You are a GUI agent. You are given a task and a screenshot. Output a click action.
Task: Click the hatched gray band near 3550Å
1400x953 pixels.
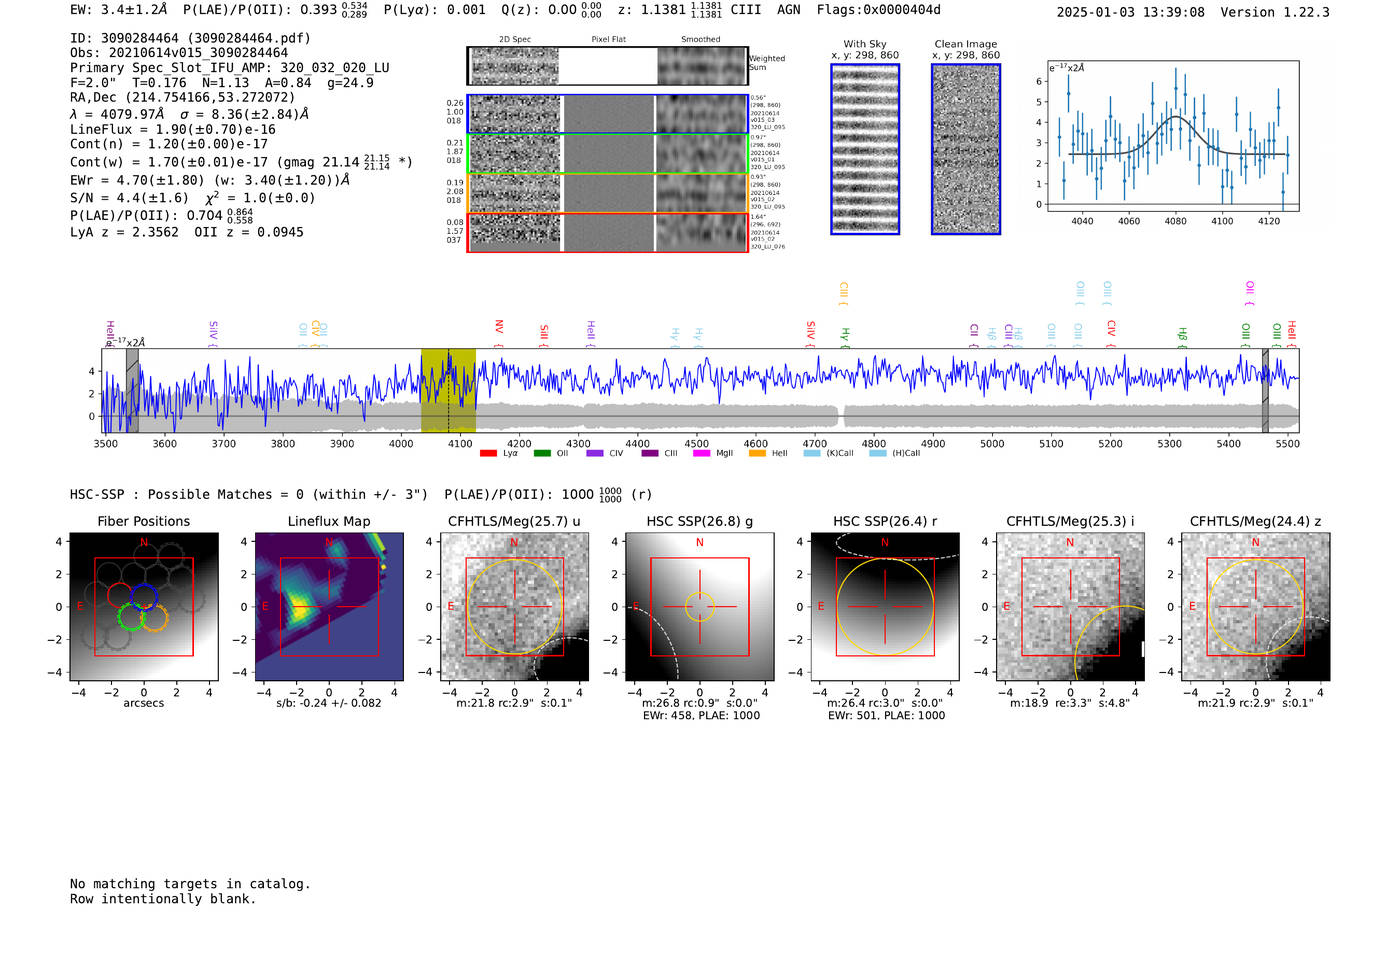(x=132, y=391)
